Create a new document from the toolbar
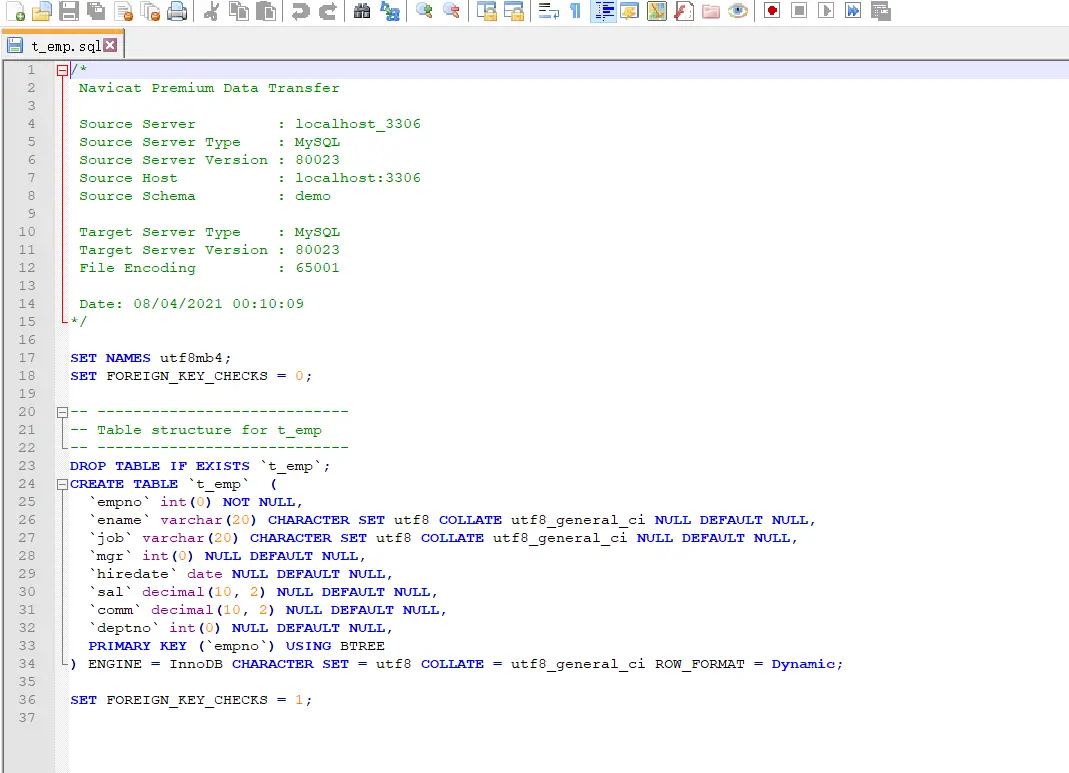This screenshot has width=1069, height=773. click(15, 11)
